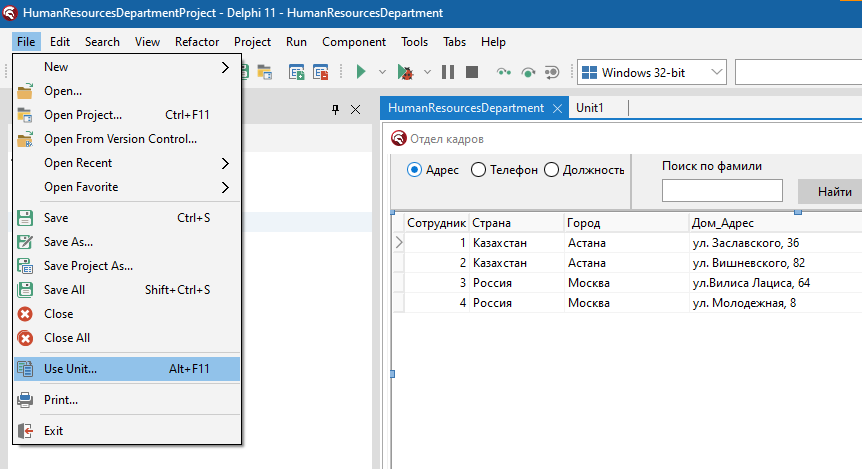Click the Step Over toolbar icon
The width and height of the screenshot is (862, 469).
[528, 72]
